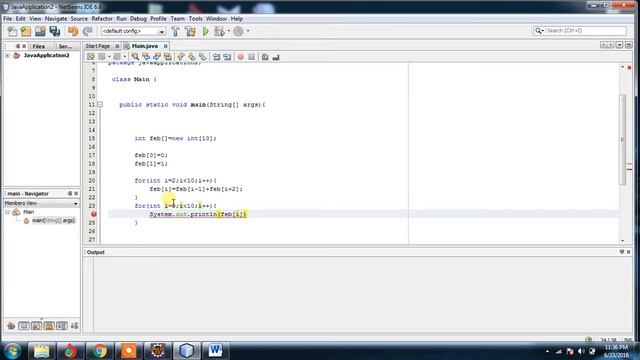Click the New File toolbar icon
640x360 pixels.
12,31
